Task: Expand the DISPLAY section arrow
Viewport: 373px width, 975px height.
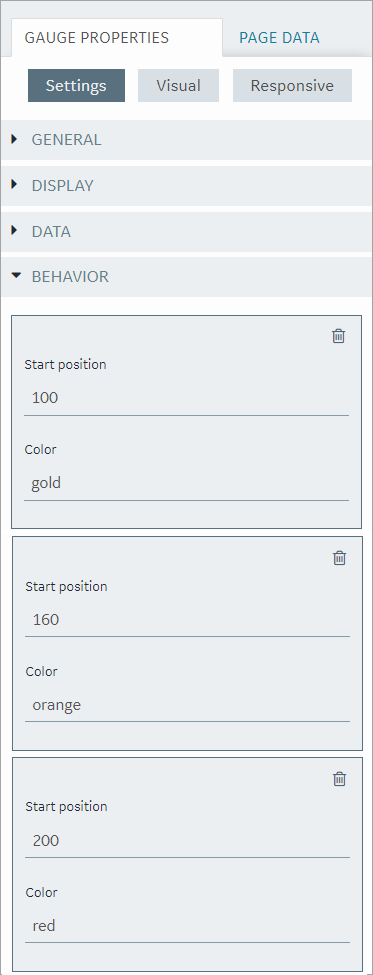Action: click(x=15, y=185)
